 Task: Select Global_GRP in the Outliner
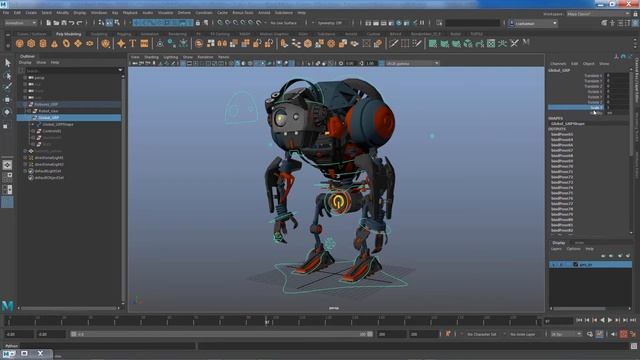point(69,118)
